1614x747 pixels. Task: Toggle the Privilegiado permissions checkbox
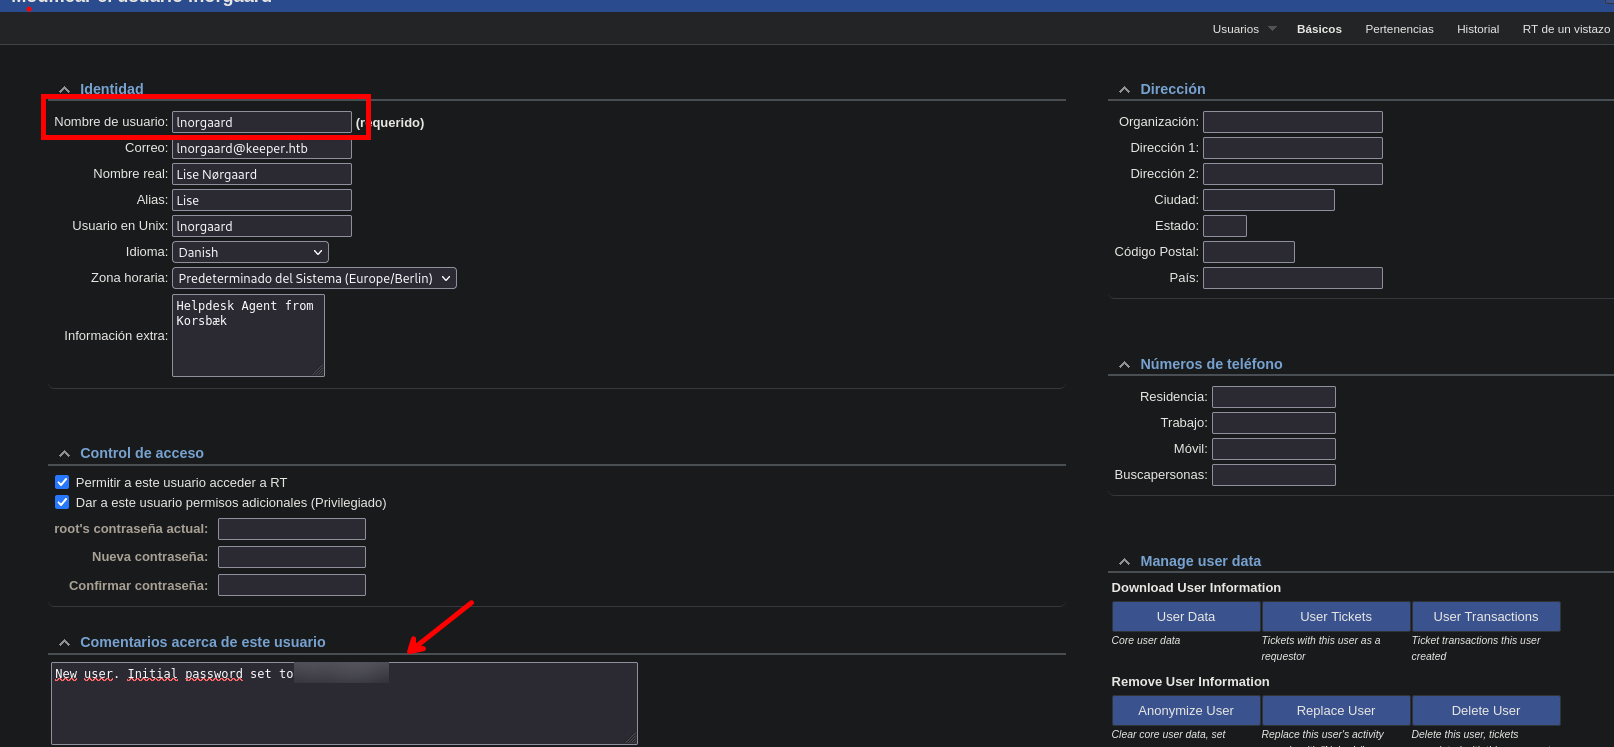(62, 502)
